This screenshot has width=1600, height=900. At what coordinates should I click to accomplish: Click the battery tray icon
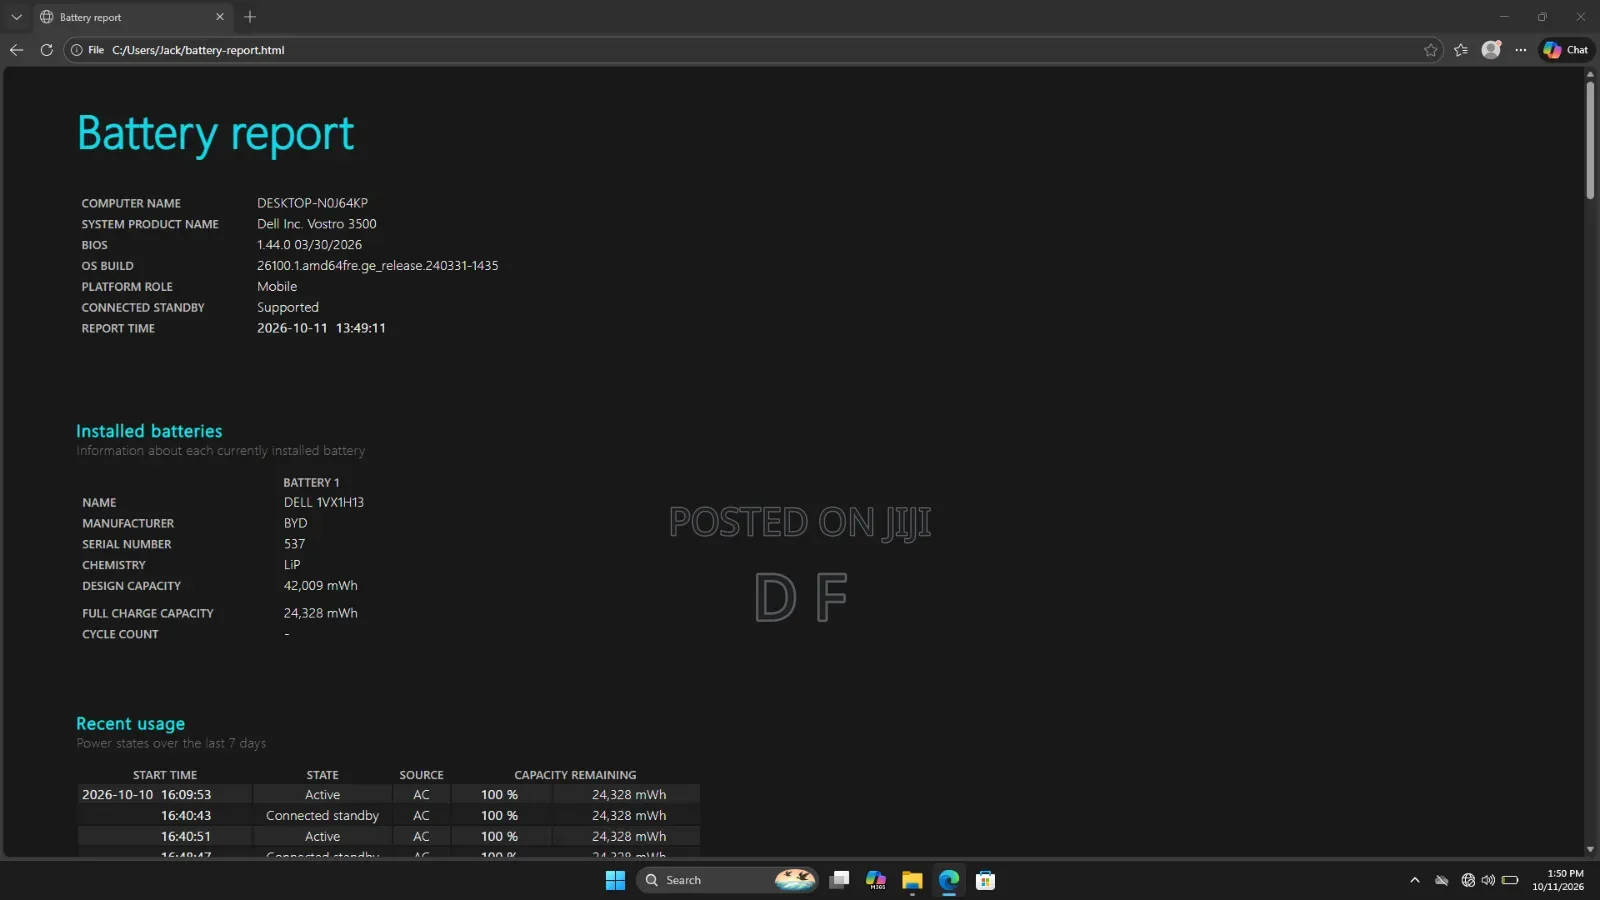click(1510, 880)
